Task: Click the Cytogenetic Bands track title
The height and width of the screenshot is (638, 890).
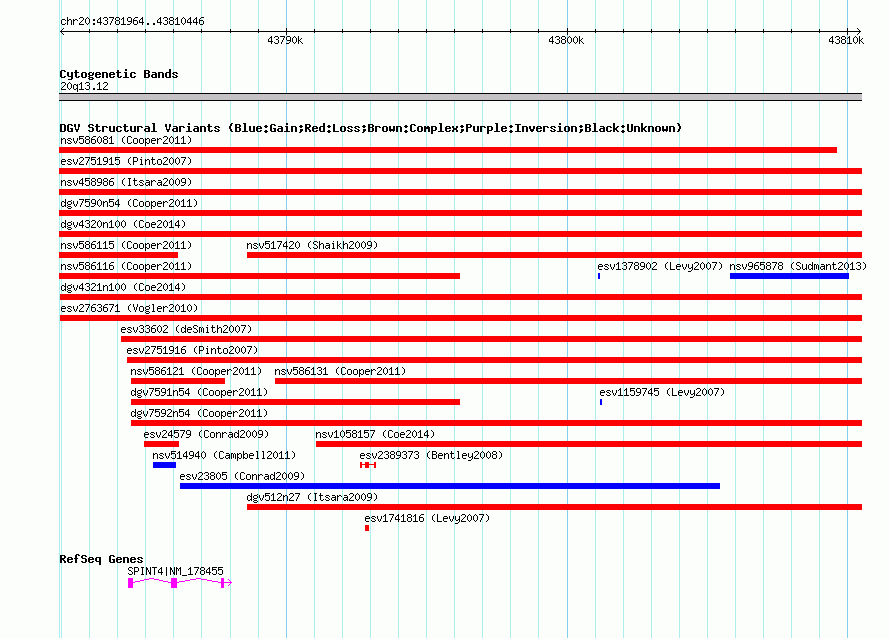Action: 119,74
